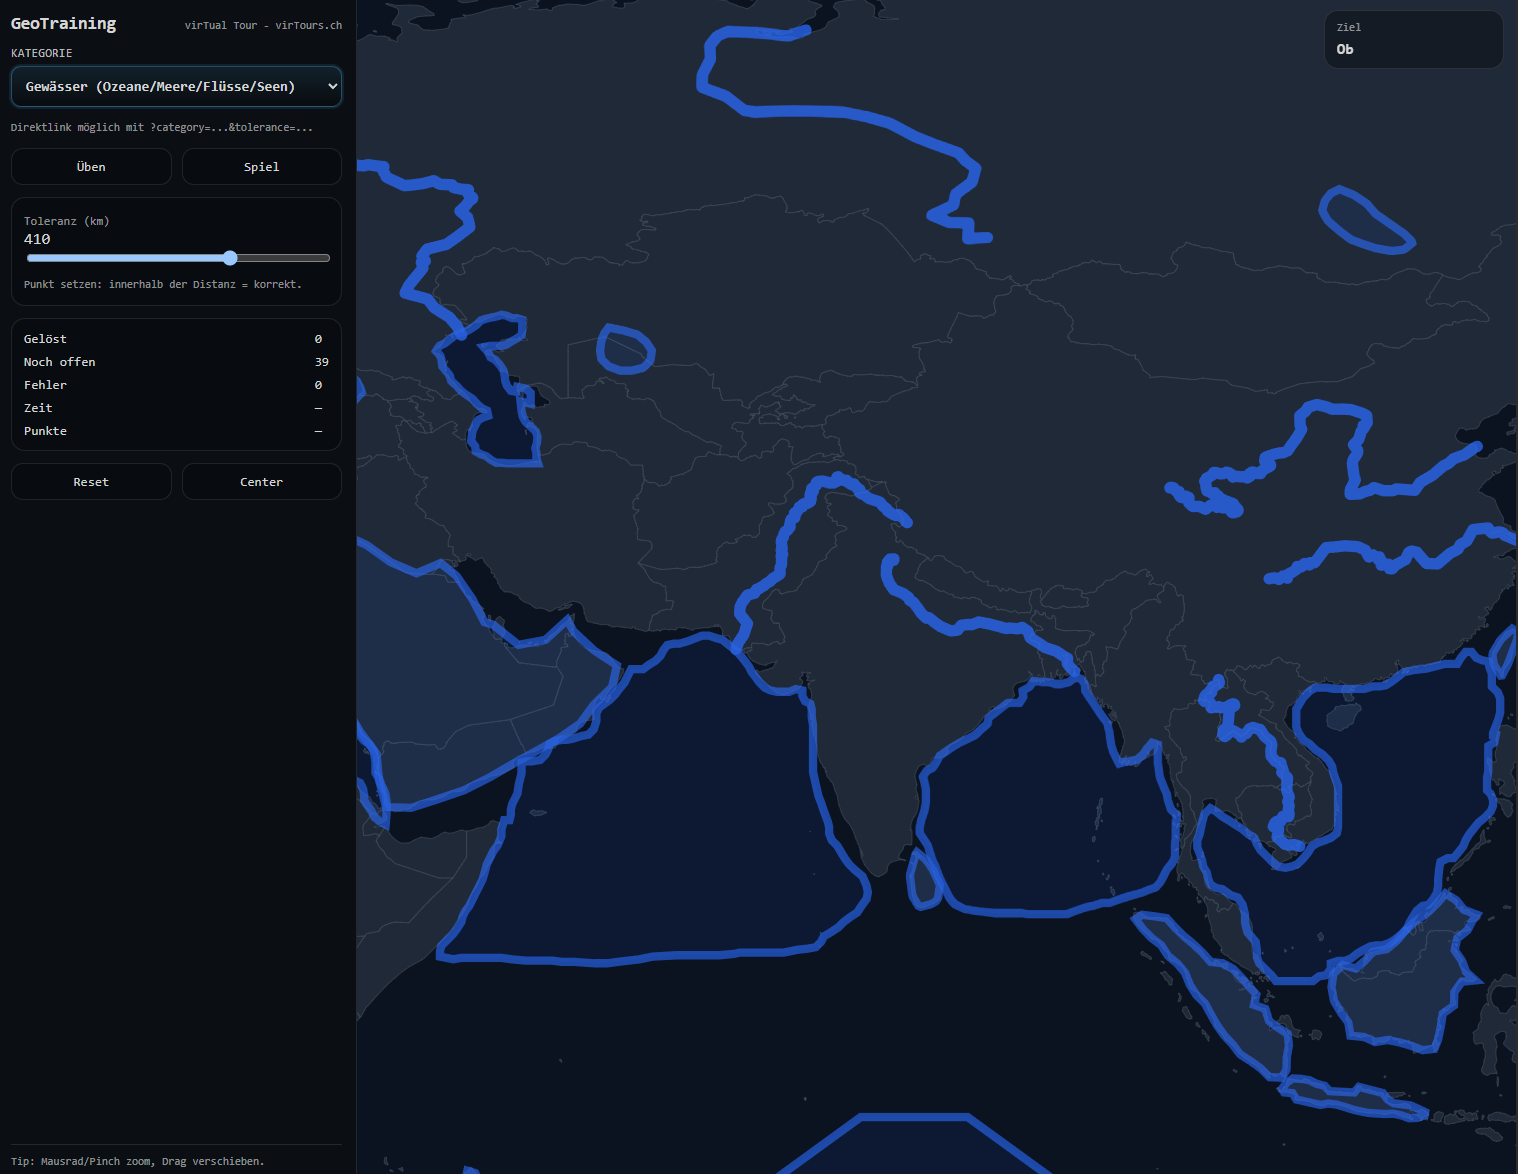Click the Ziel Ob target panel
The height and width of the screenshot is (1174, 1518).
[1413, 40]
